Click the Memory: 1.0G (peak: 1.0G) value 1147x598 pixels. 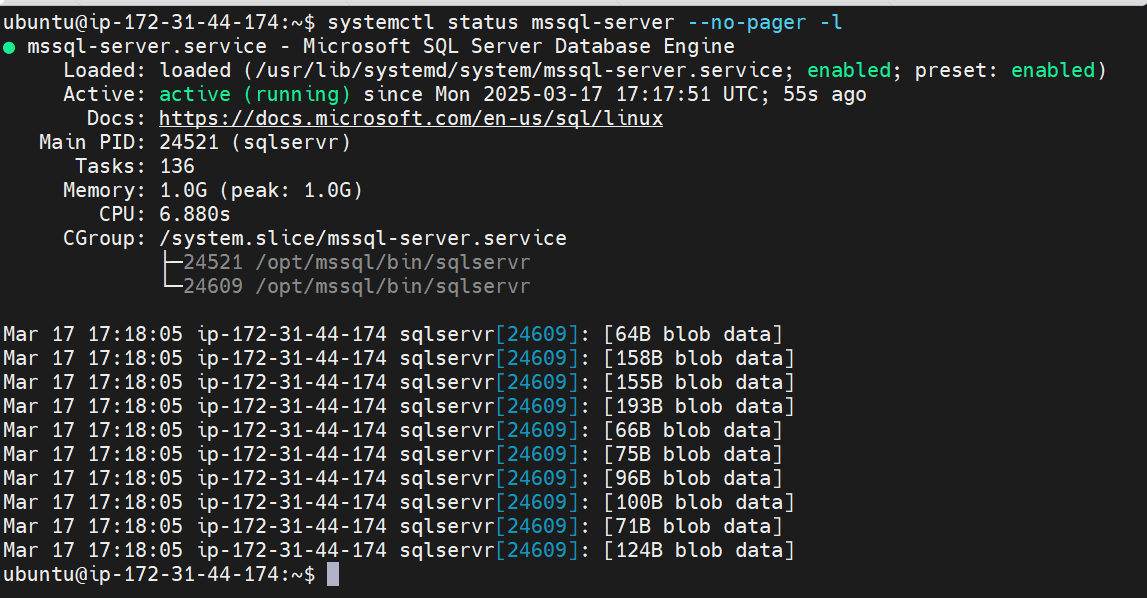click(261, 190)
